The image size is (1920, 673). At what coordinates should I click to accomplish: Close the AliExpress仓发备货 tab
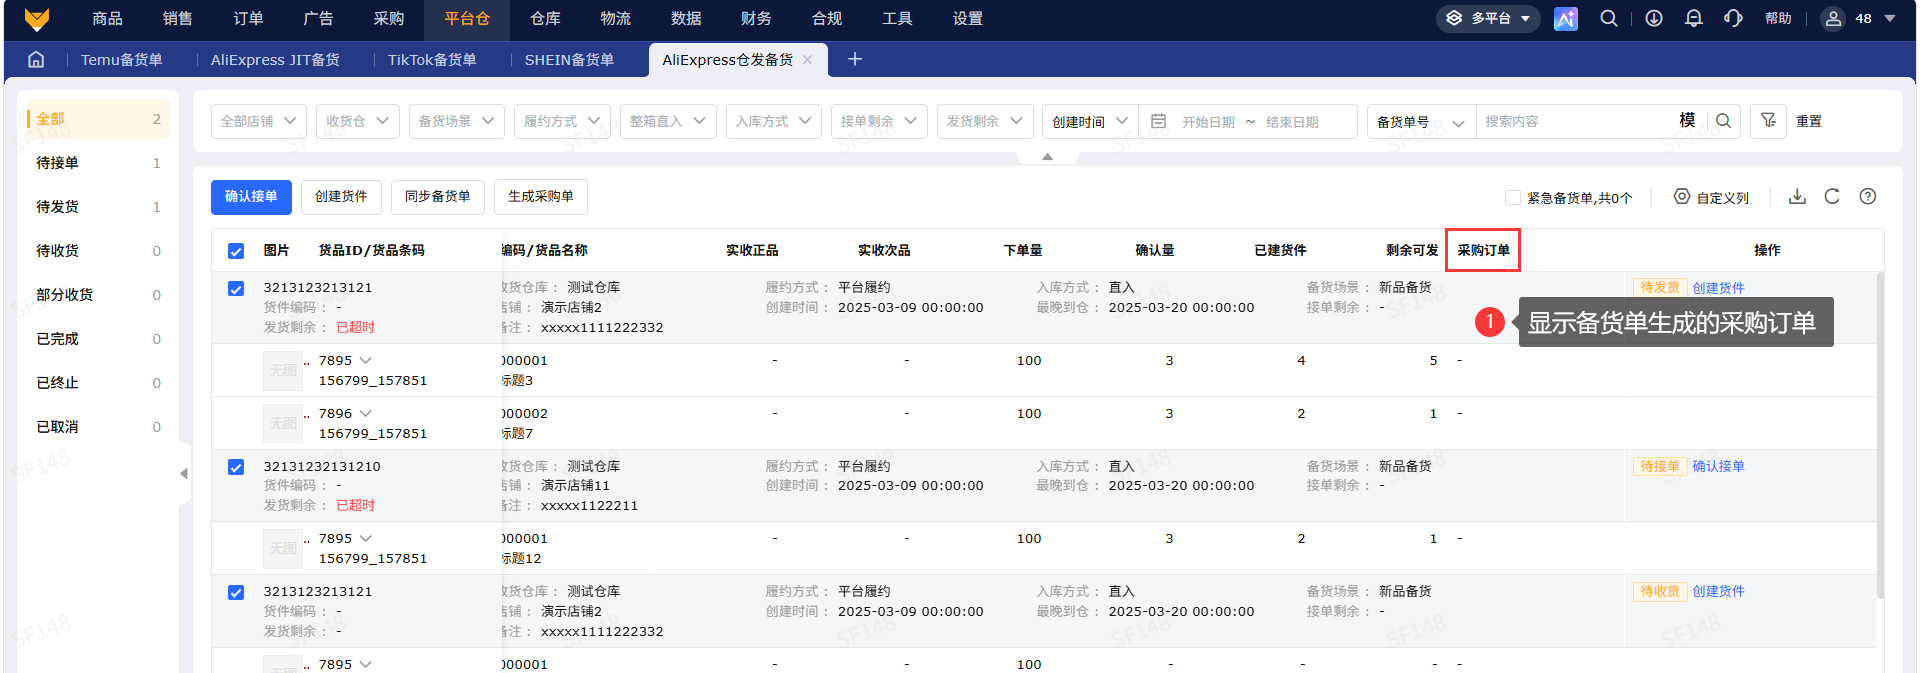[807, 60]
